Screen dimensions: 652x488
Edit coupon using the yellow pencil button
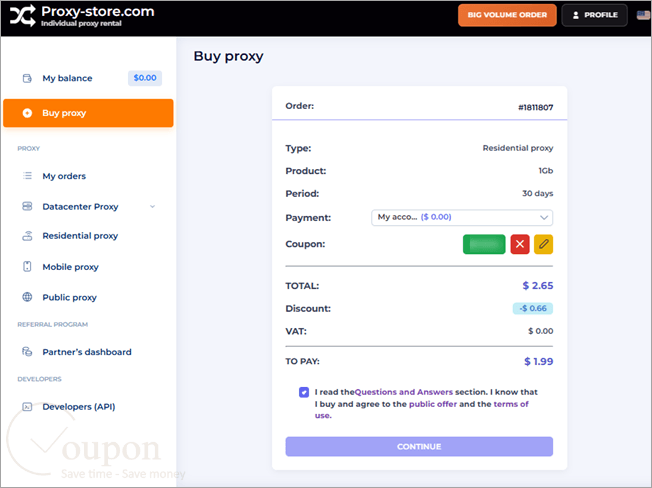click(x=543, y=244)
